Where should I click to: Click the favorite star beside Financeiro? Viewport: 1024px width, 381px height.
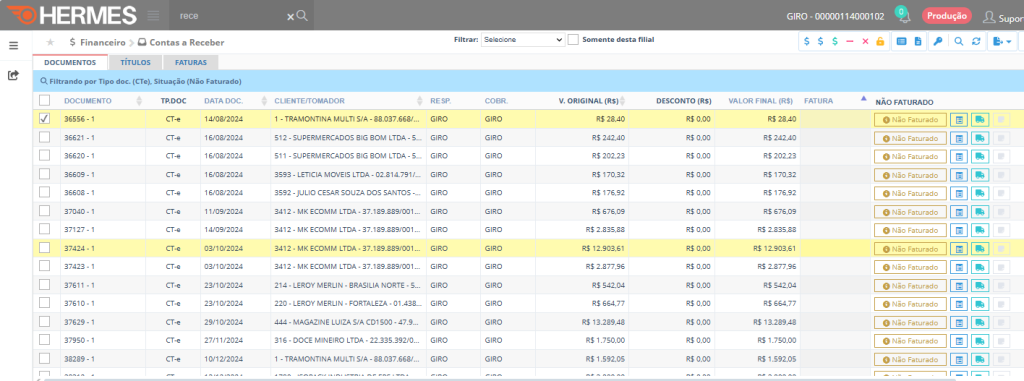[50, 42]
